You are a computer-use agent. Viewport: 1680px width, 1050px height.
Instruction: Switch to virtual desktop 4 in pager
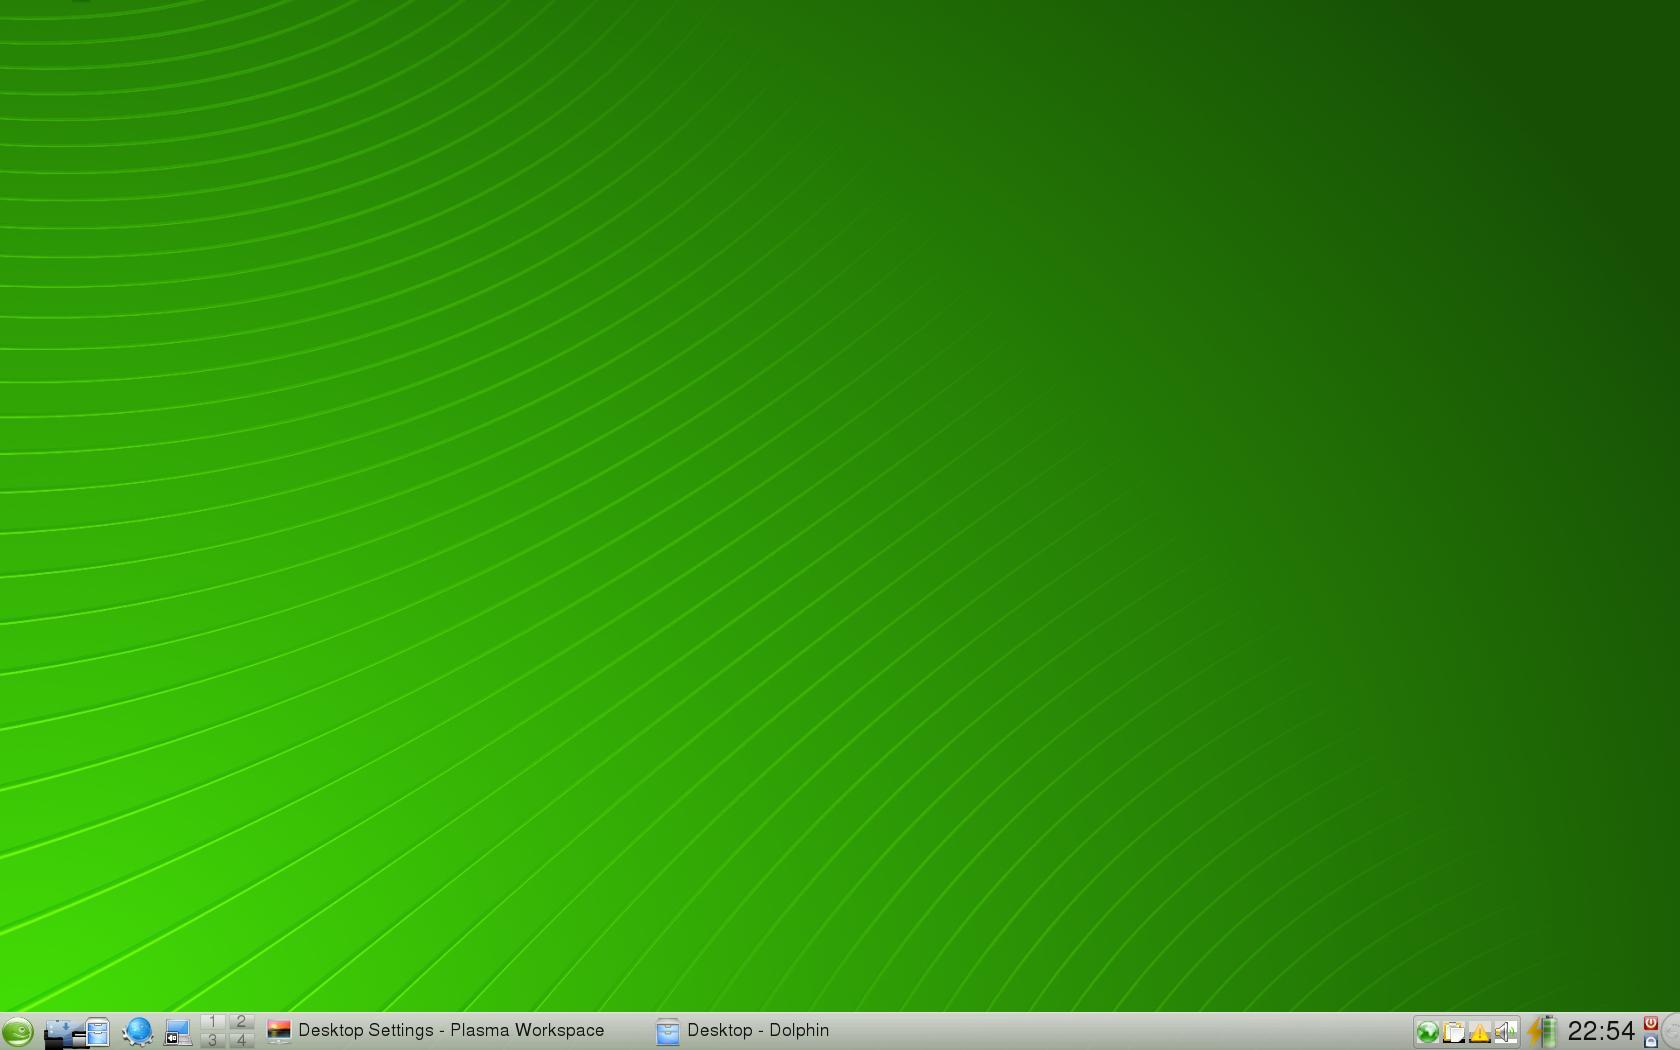coord(241,1040)
